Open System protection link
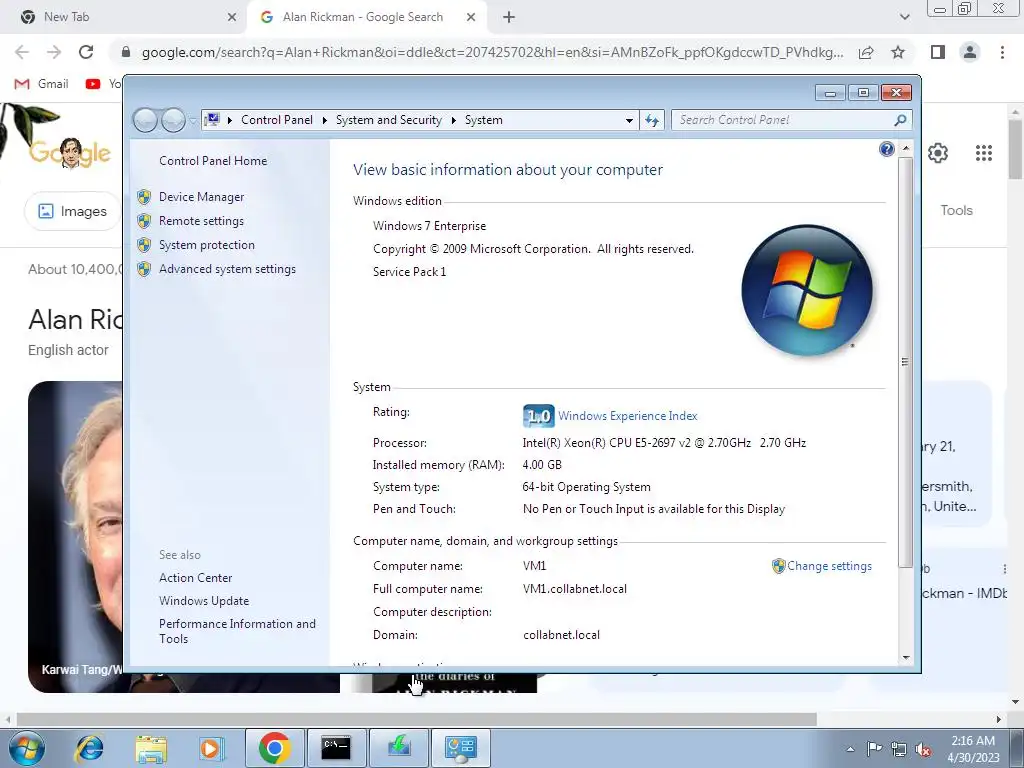Screen dimensions: 1024x768 tap(206, 245)
